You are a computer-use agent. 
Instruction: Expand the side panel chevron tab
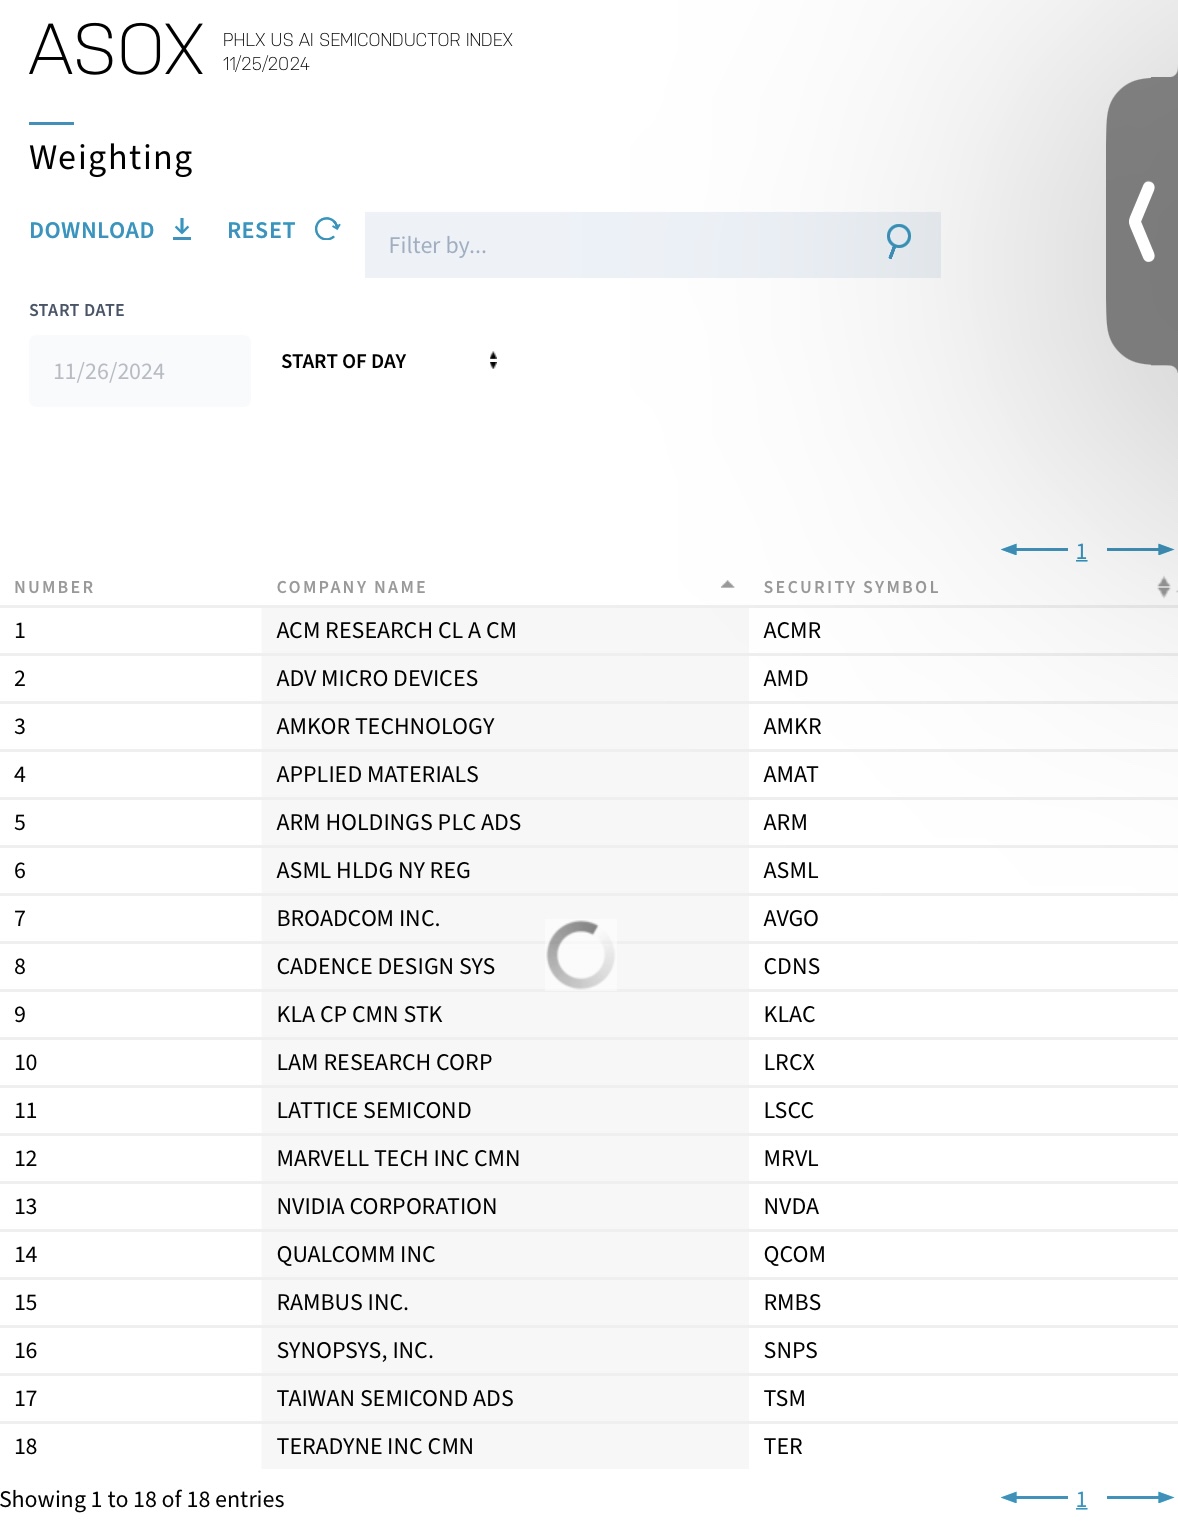click(x=1142, y=222)
